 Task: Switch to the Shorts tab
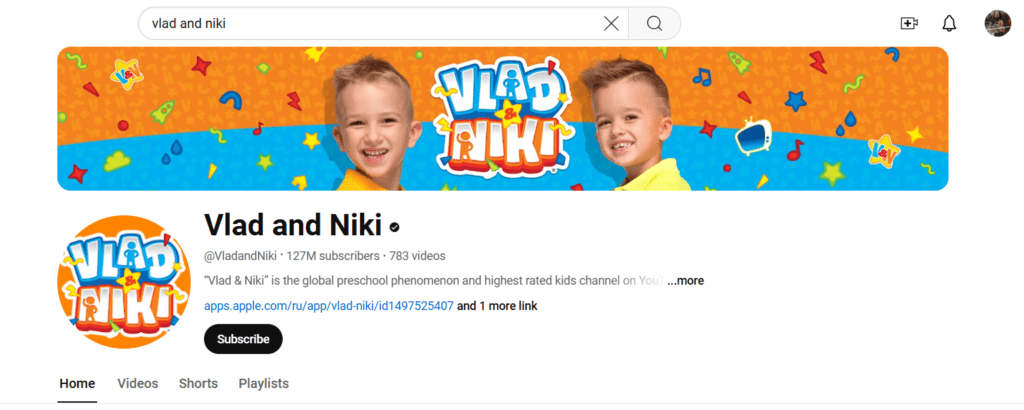click(x=199, y=383)
